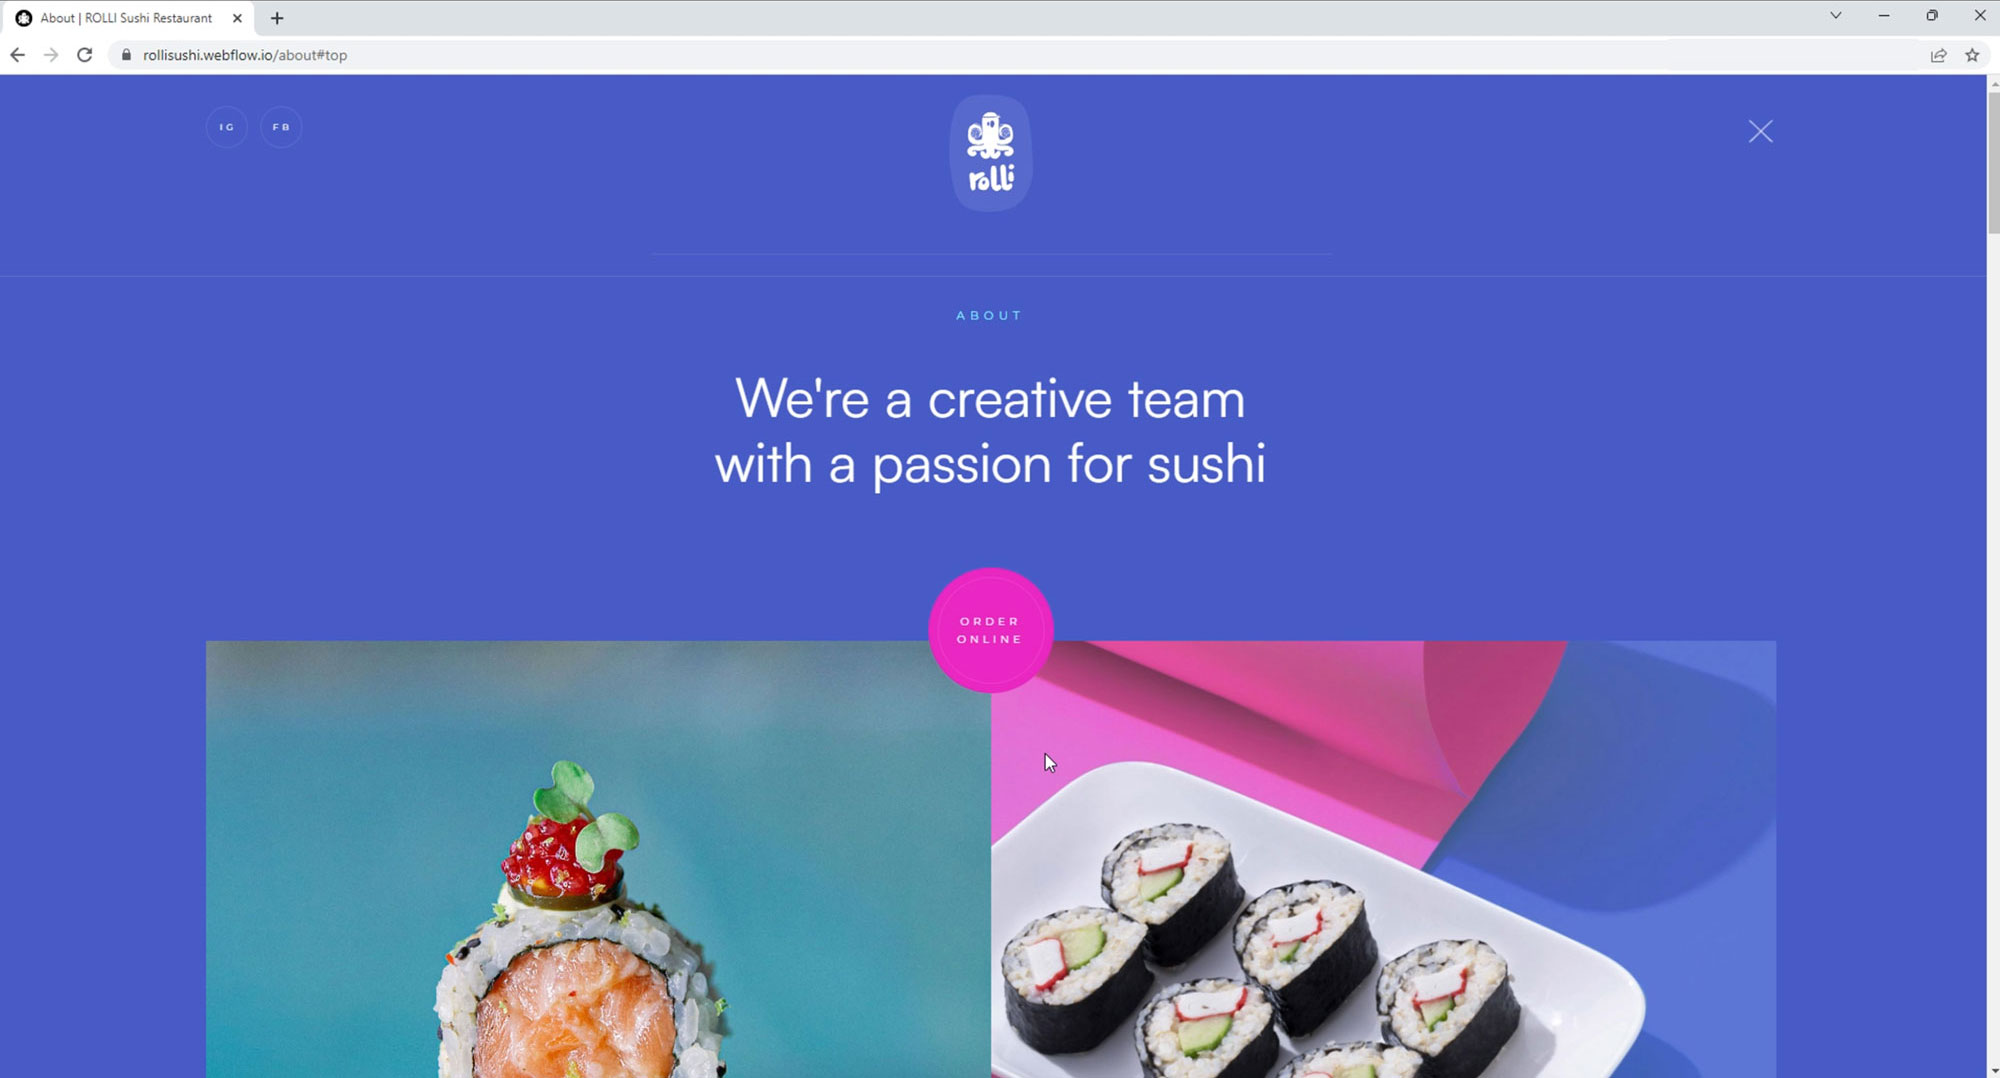Screen dimensions: 2000x1078
Task: Click the Rolli octopus logo
Action: coord(990,153)
